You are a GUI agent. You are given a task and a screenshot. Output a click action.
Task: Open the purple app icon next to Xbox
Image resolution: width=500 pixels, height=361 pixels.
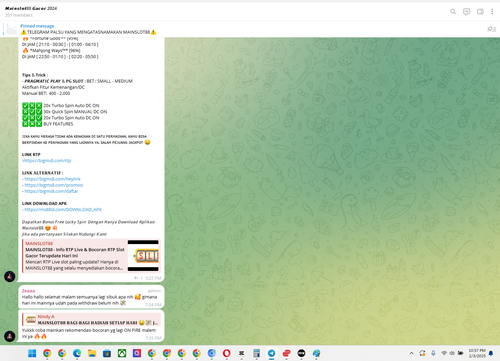[x=137, y=353]
